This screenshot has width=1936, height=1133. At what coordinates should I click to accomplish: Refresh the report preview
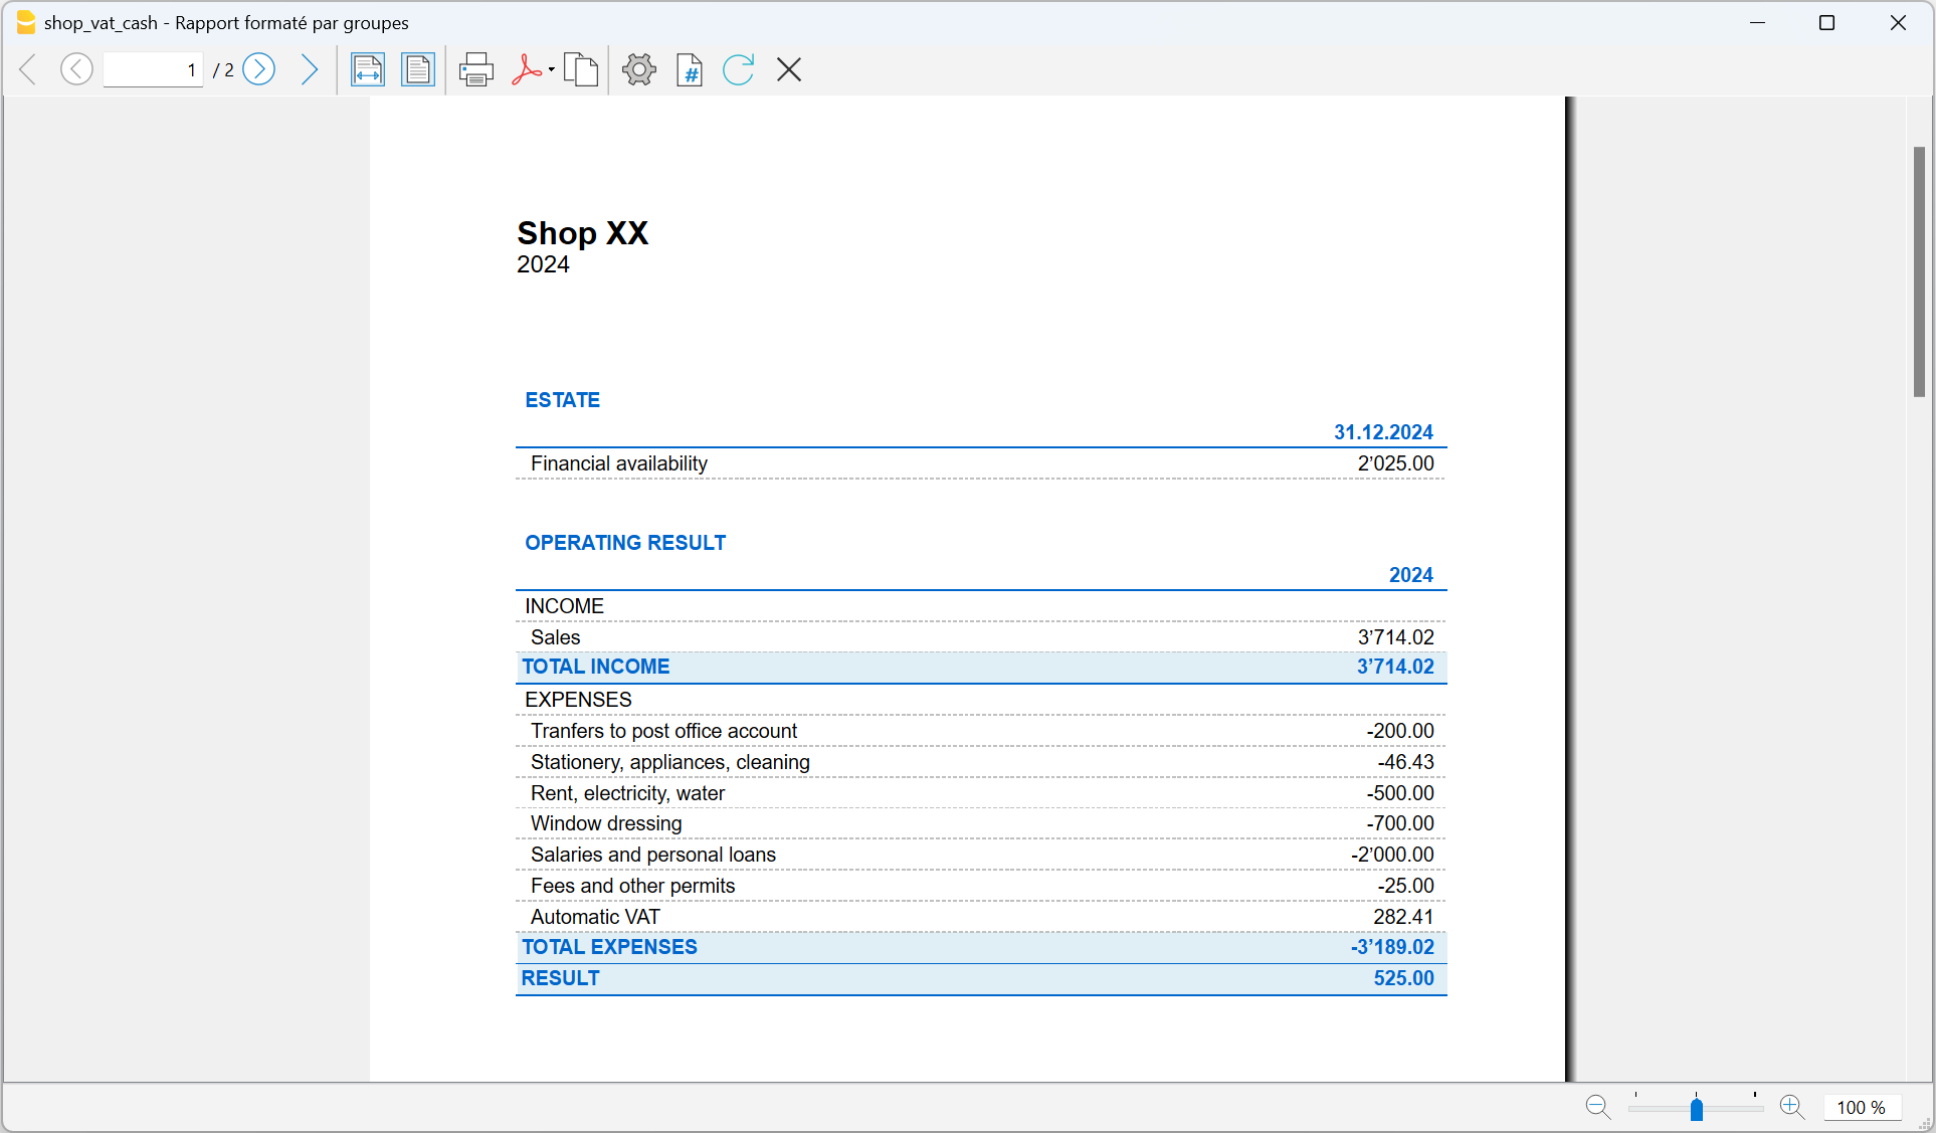click(738, 70)
